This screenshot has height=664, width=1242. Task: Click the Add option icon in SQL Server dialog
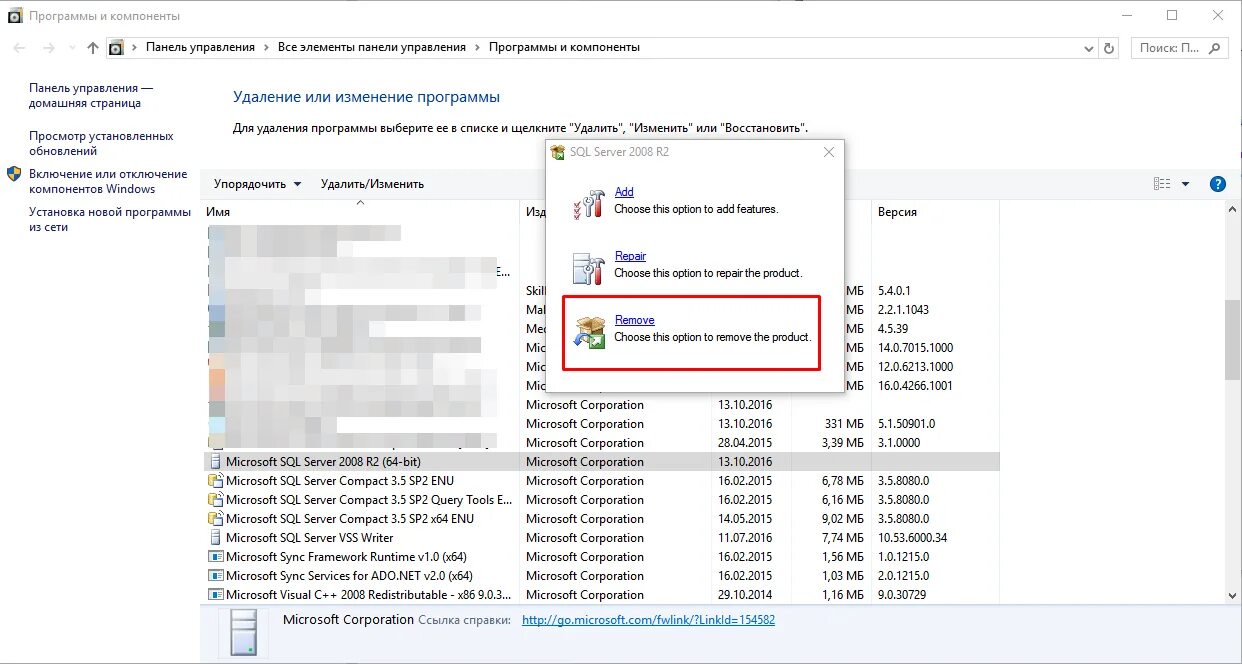[588, 203]
